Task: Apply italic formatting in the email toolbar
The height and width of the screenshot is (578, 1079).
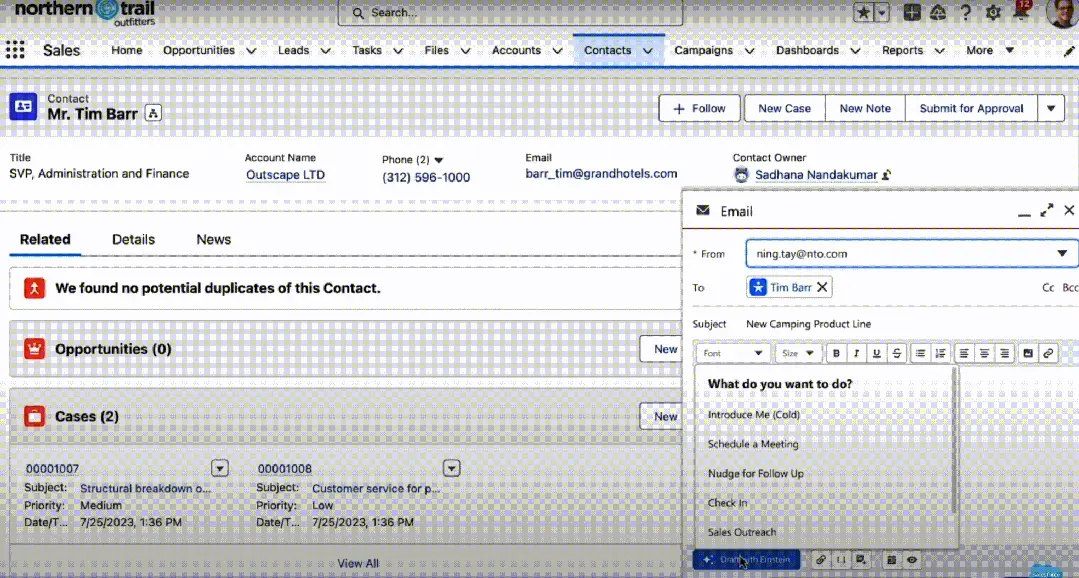Action: point(856,354)
